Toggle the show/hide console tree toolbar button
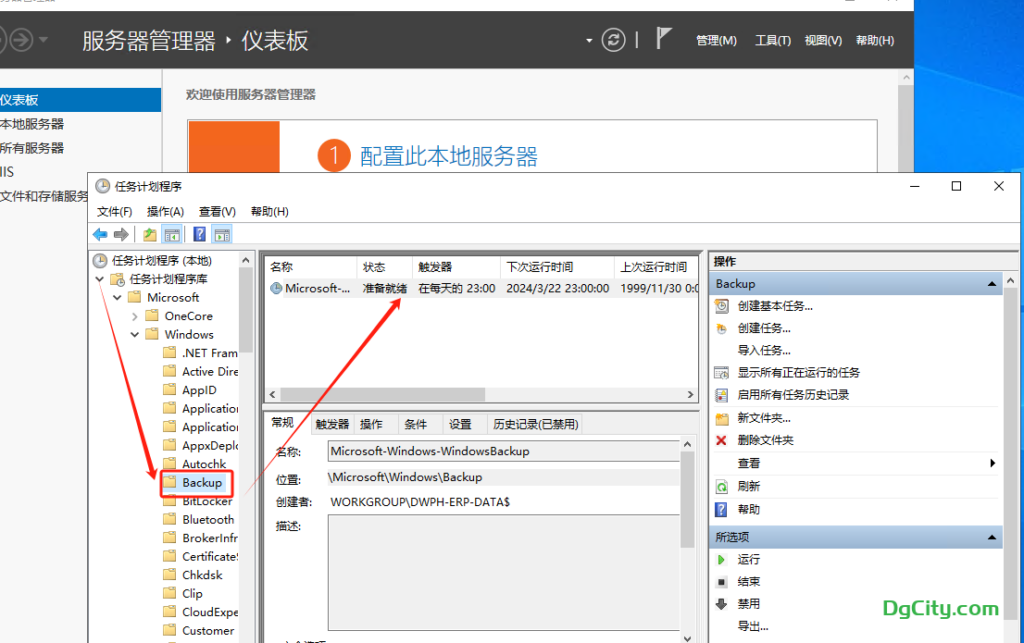This screenshot has height=643, width=1024. (x=172, y=234)
